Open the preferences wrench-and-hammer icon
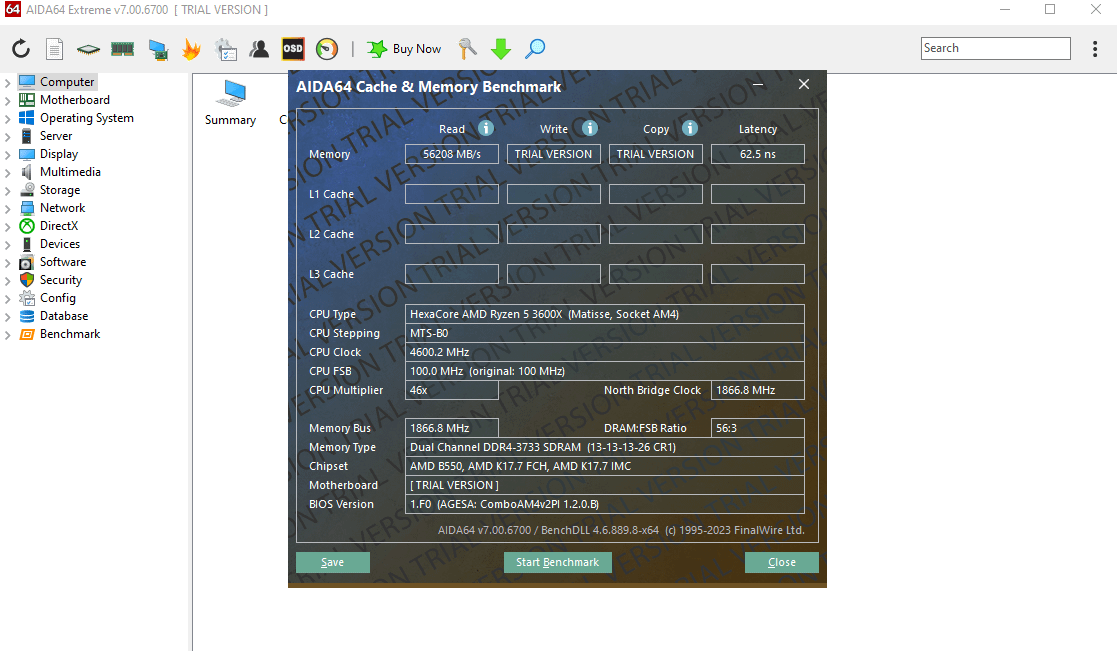1117x651 pixels. 467,48
